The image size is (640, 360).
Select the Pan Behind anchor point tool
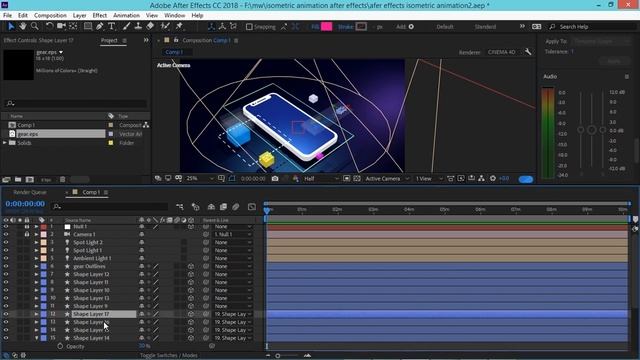[73, 27]
